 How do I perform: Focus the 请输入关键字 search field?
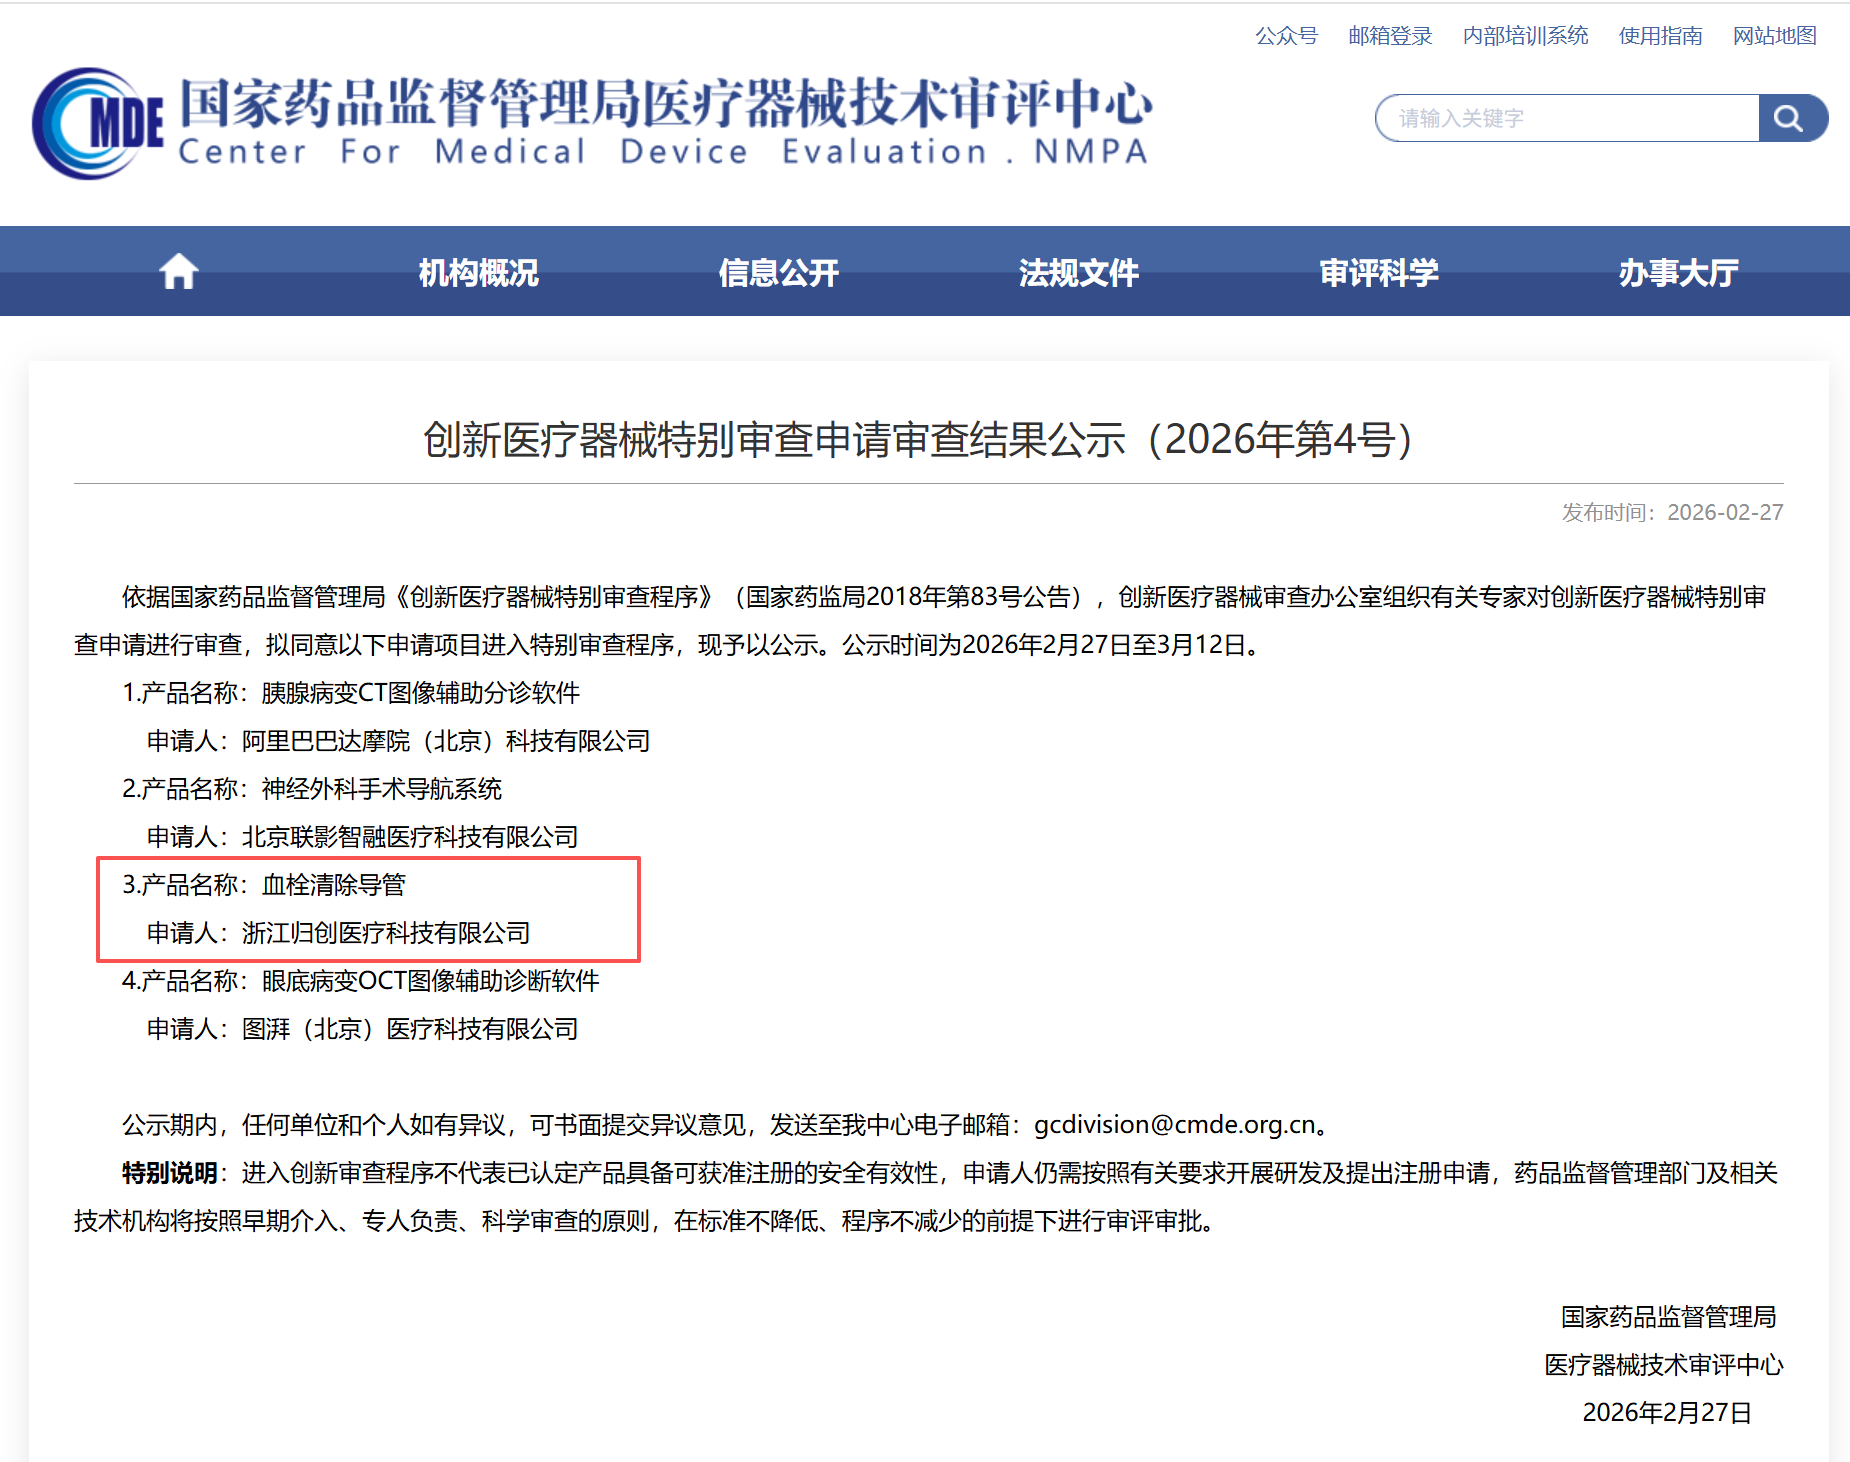coord(1567,119)
